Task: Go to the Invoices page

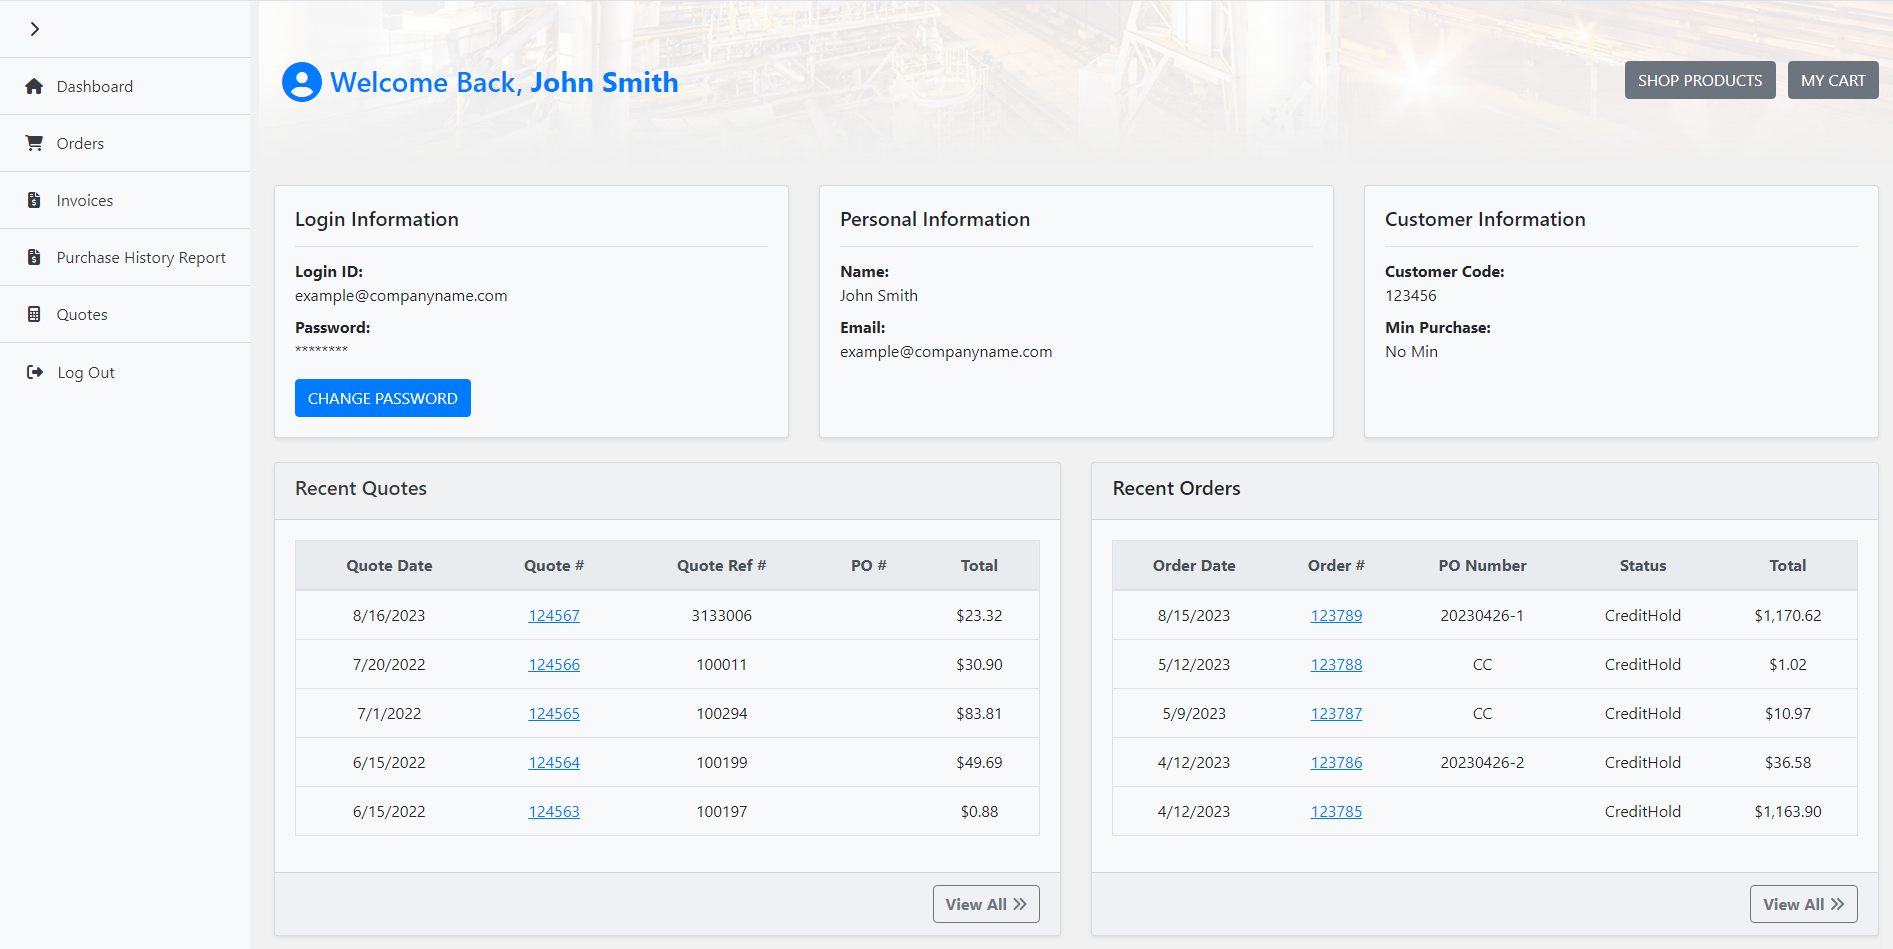Action: (x=85, y=200)
